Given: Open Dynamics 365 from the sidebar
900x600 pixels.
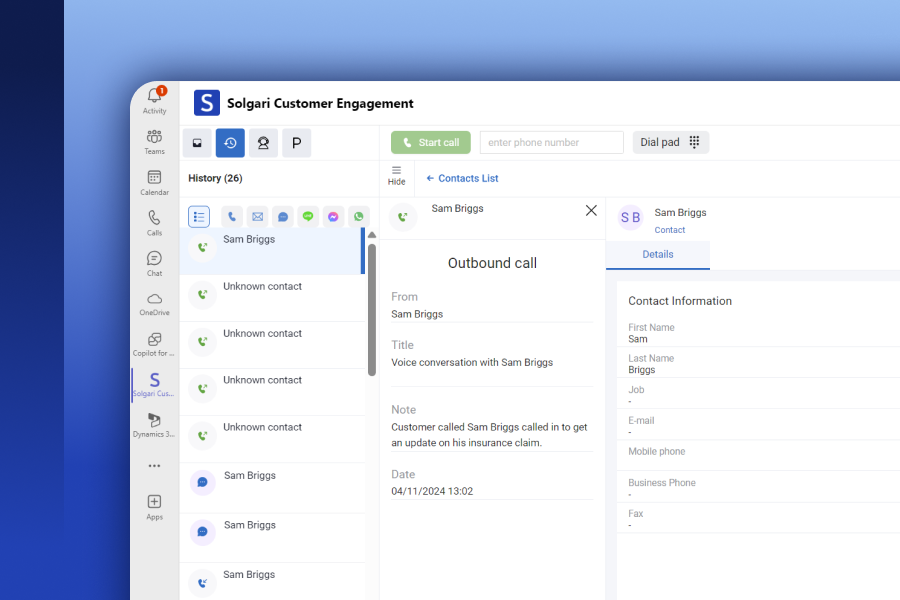Looking at the screenshot, I should 154,425.
